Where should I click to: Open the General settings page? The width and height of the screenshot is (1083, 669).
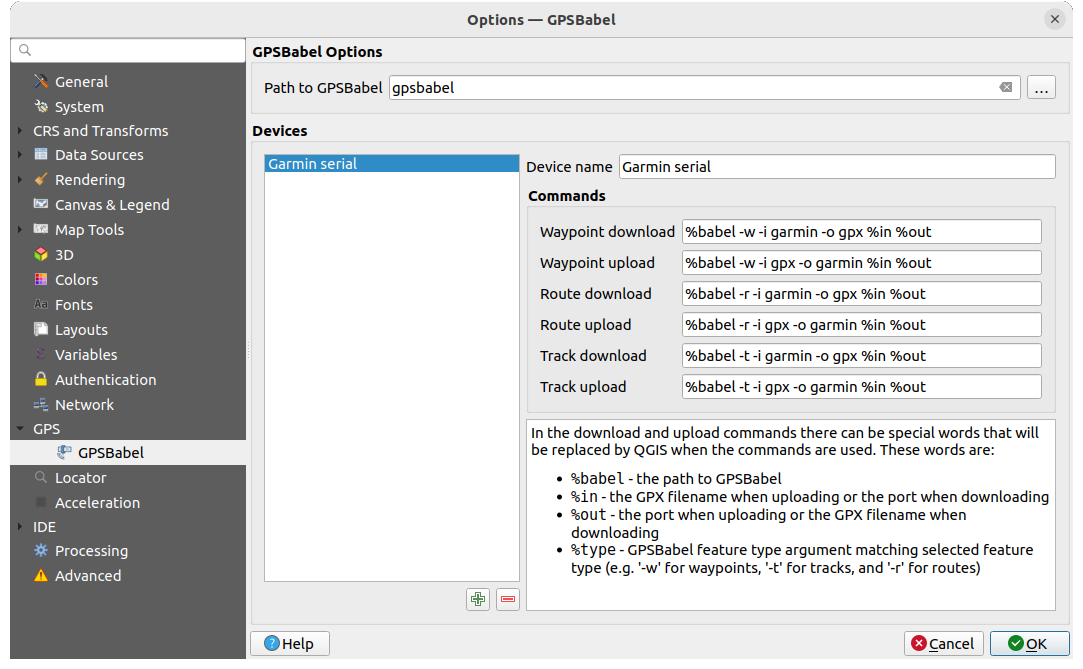click(81, 82)
